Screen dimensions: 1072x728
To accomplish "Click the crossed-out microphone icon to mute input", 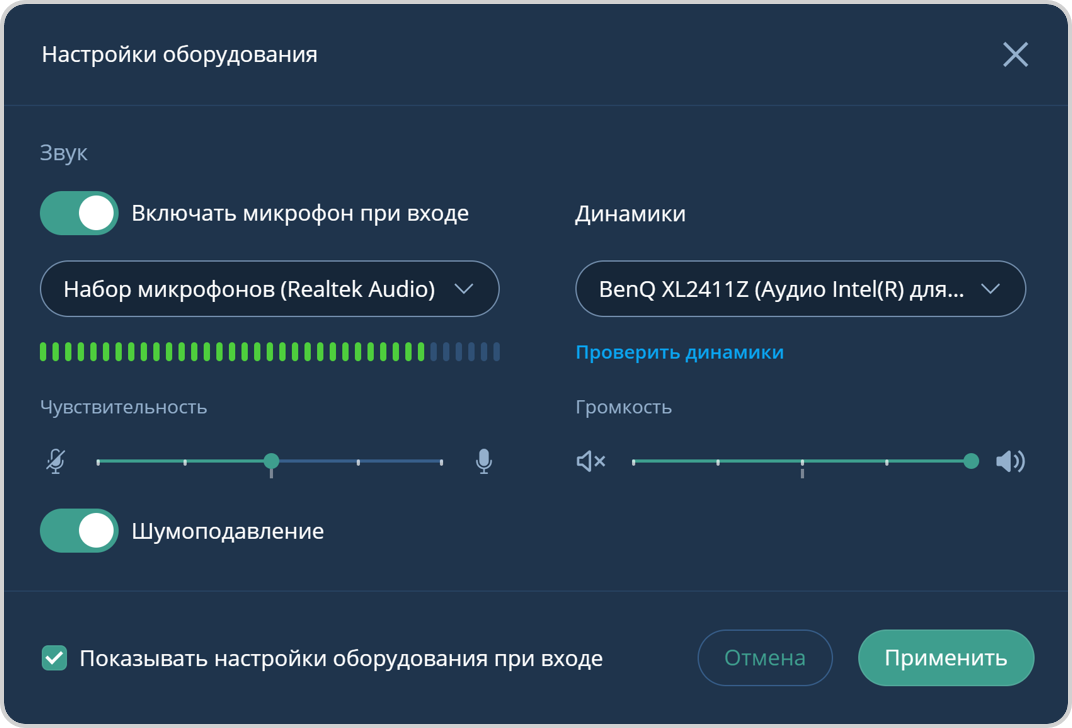I will (57, 461).
